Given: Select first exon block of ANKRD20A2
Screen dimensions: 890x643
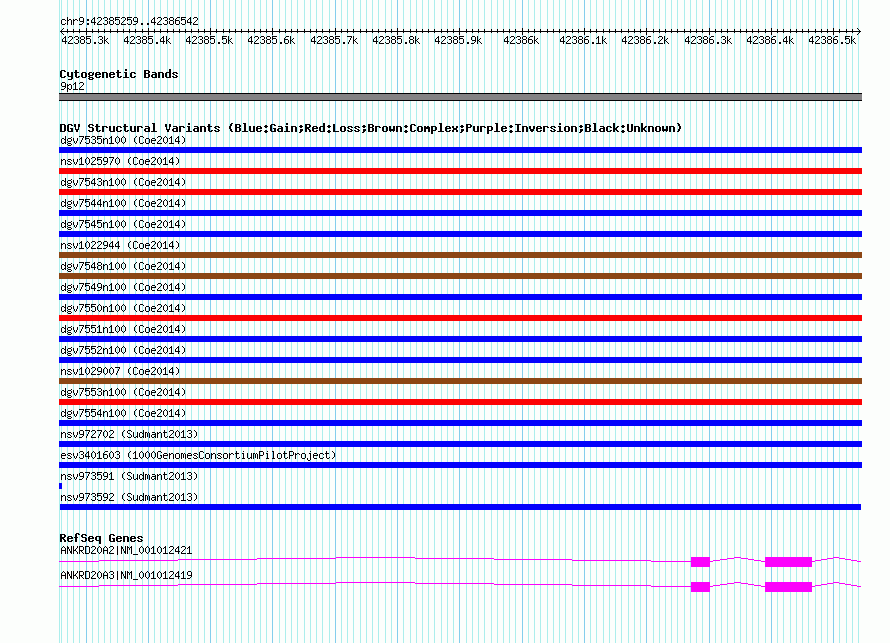Looking at the screenshot, I should 700,562.
